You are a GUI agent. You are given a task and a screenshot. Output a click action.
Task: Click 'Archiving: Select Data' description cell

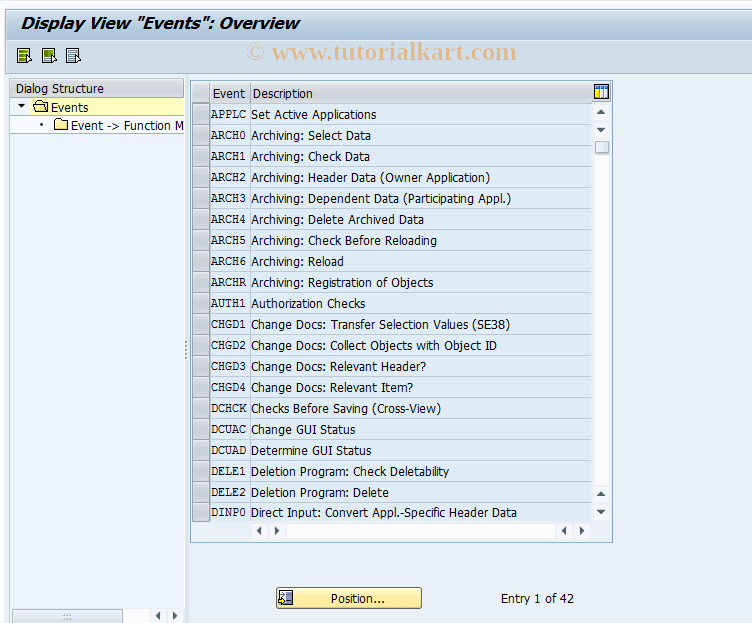(x=421, y=135)
